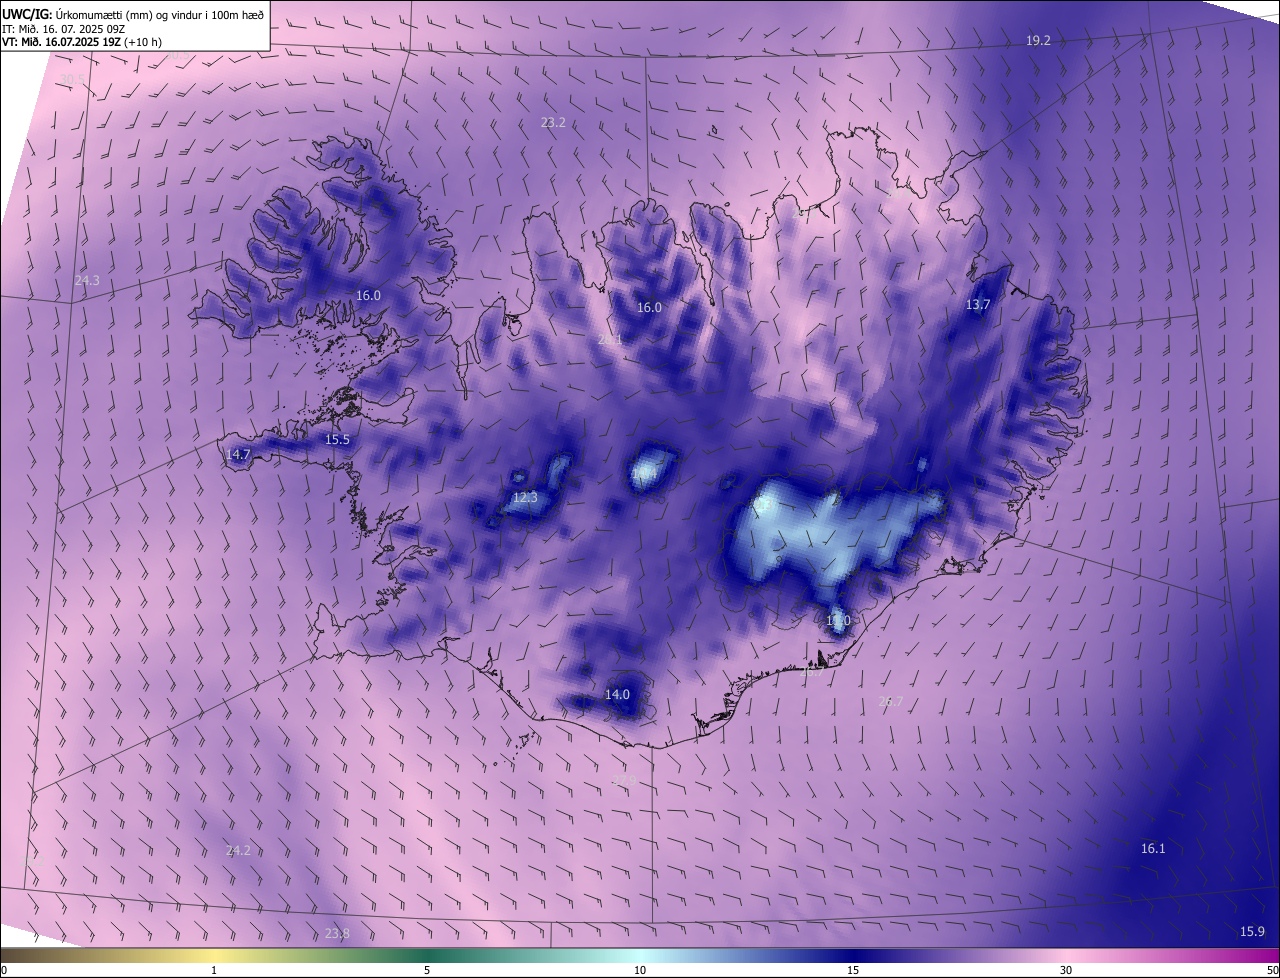Click the colorbar tick label 50

pyautogui.click(x=1272, y=970)
